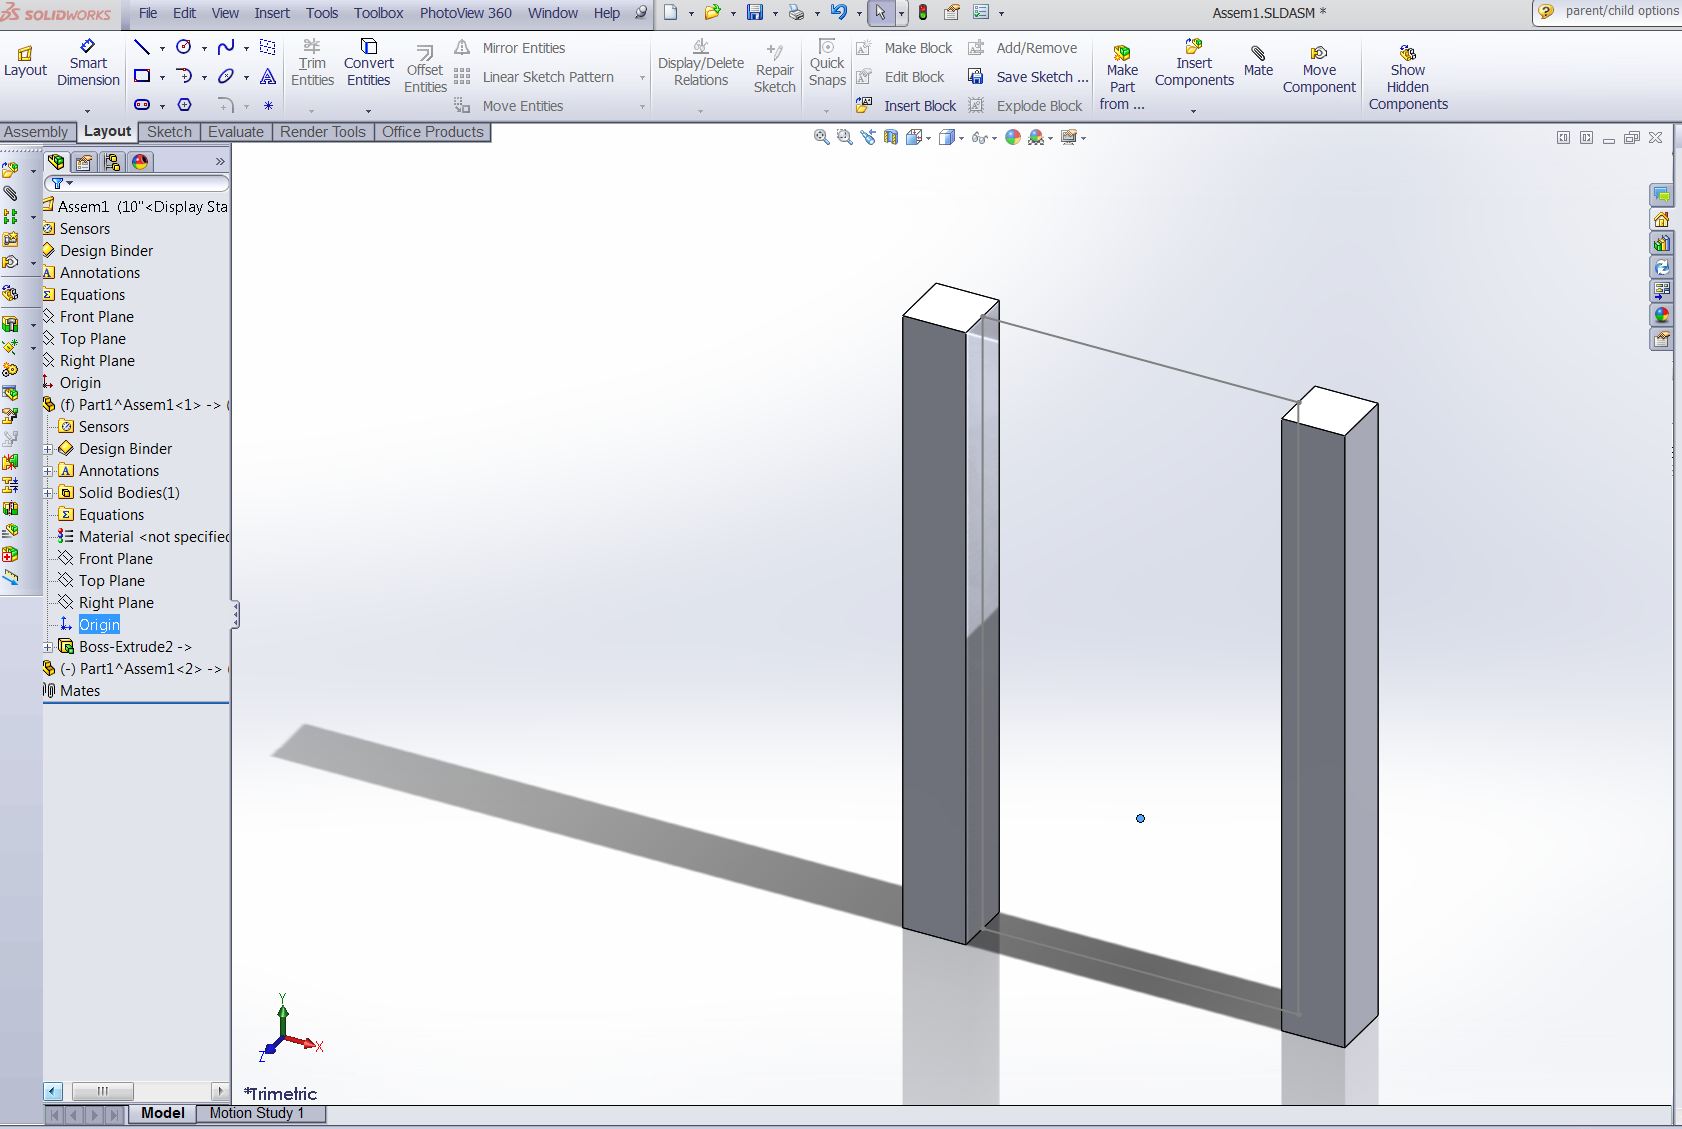Open the Circle tool dropdown arrow

coord(204,48)
